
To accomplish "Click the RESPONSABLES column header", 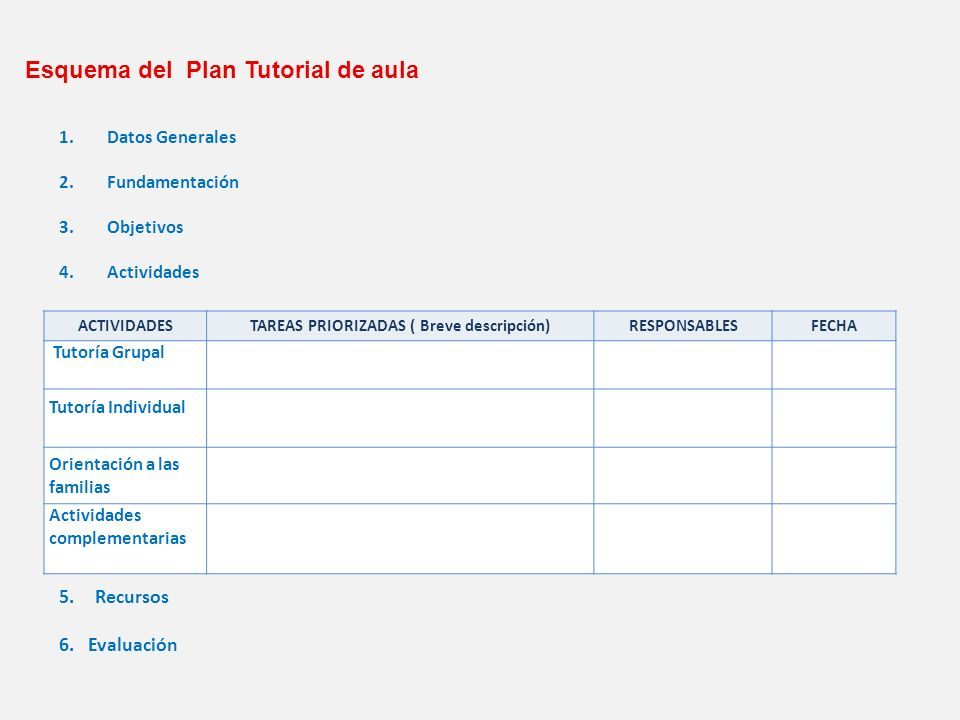I will (x=683, y=326).
